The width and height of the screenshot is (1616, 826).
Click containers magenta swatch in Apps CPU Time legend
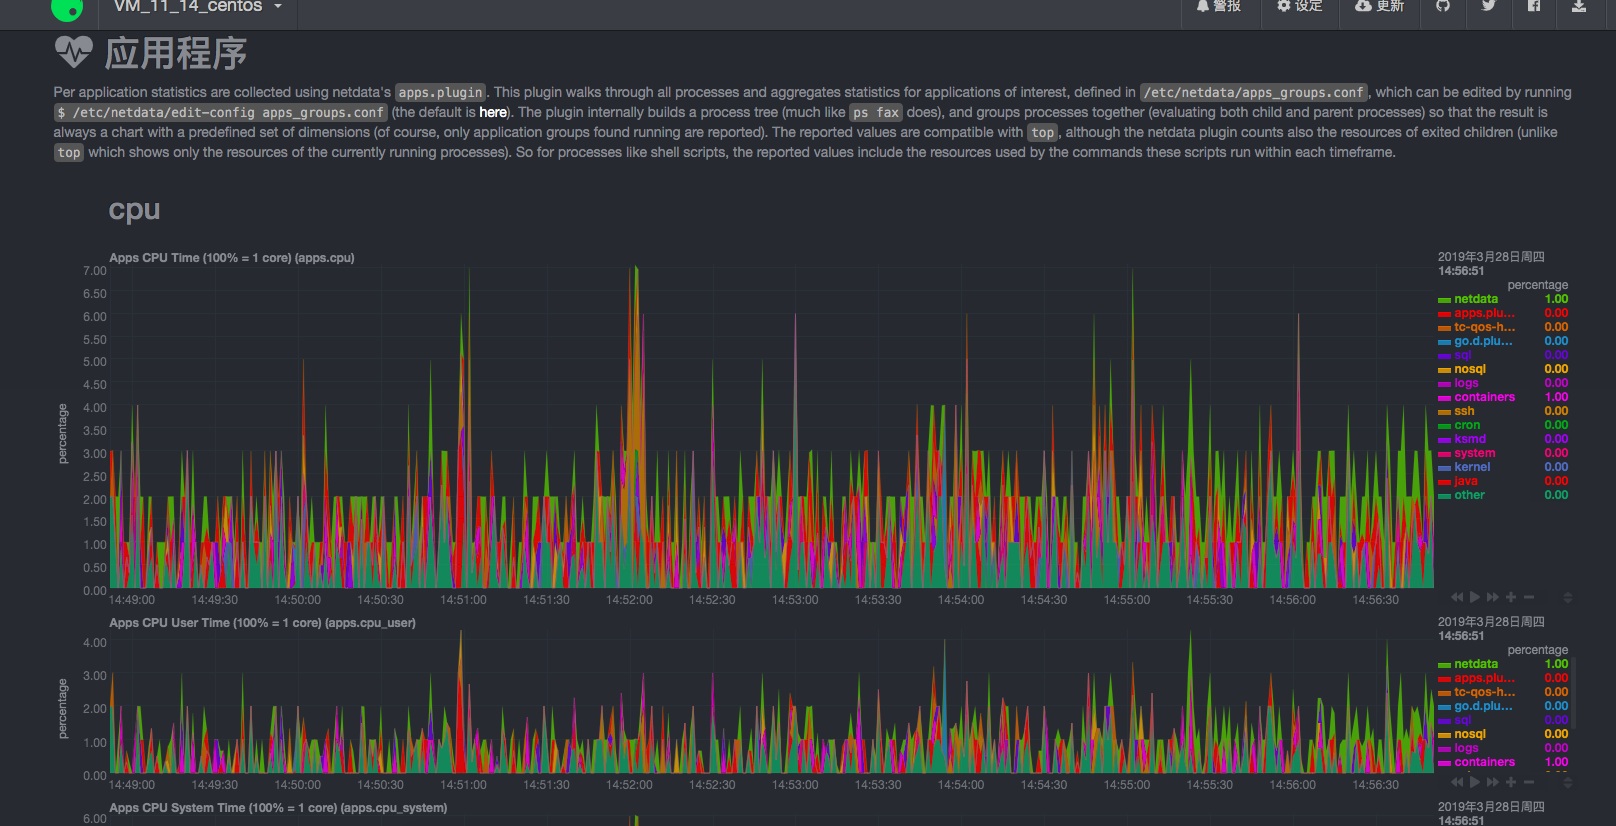(x=1444, y=398)
